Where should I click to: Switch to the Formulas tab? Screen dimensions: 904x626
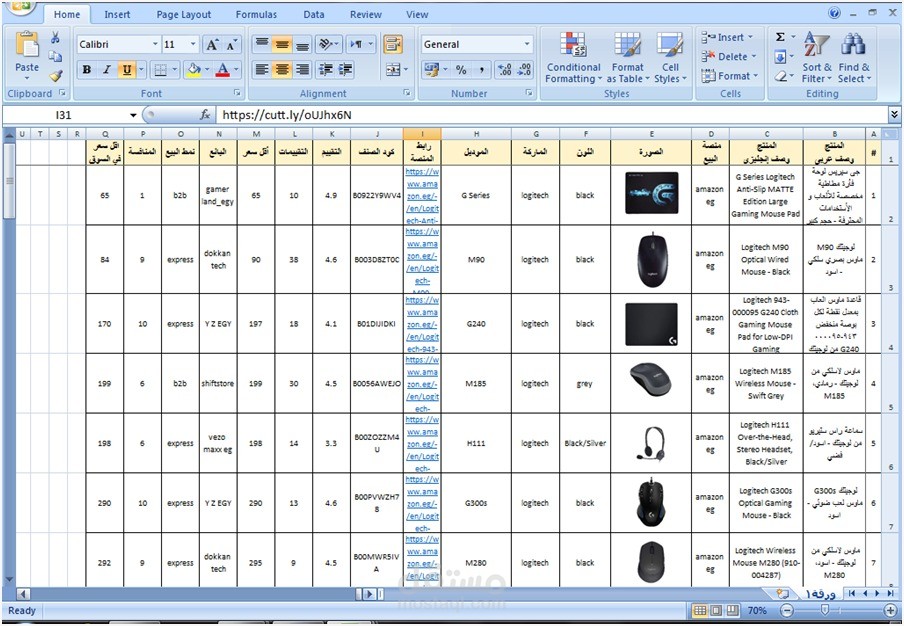pyautogui.click(x=256, y=14)
